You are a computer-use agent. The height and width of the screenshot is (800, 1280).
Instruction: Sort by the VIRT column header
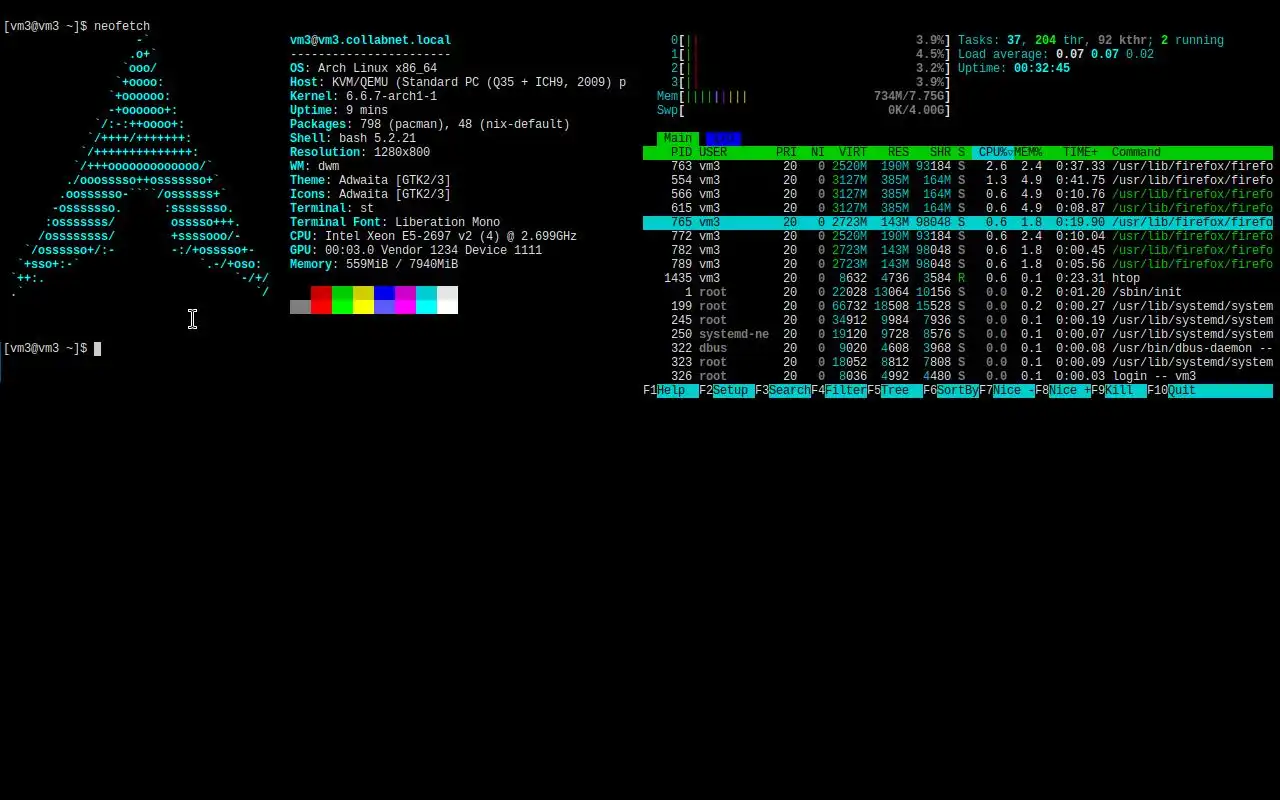[x=853, y=152]
